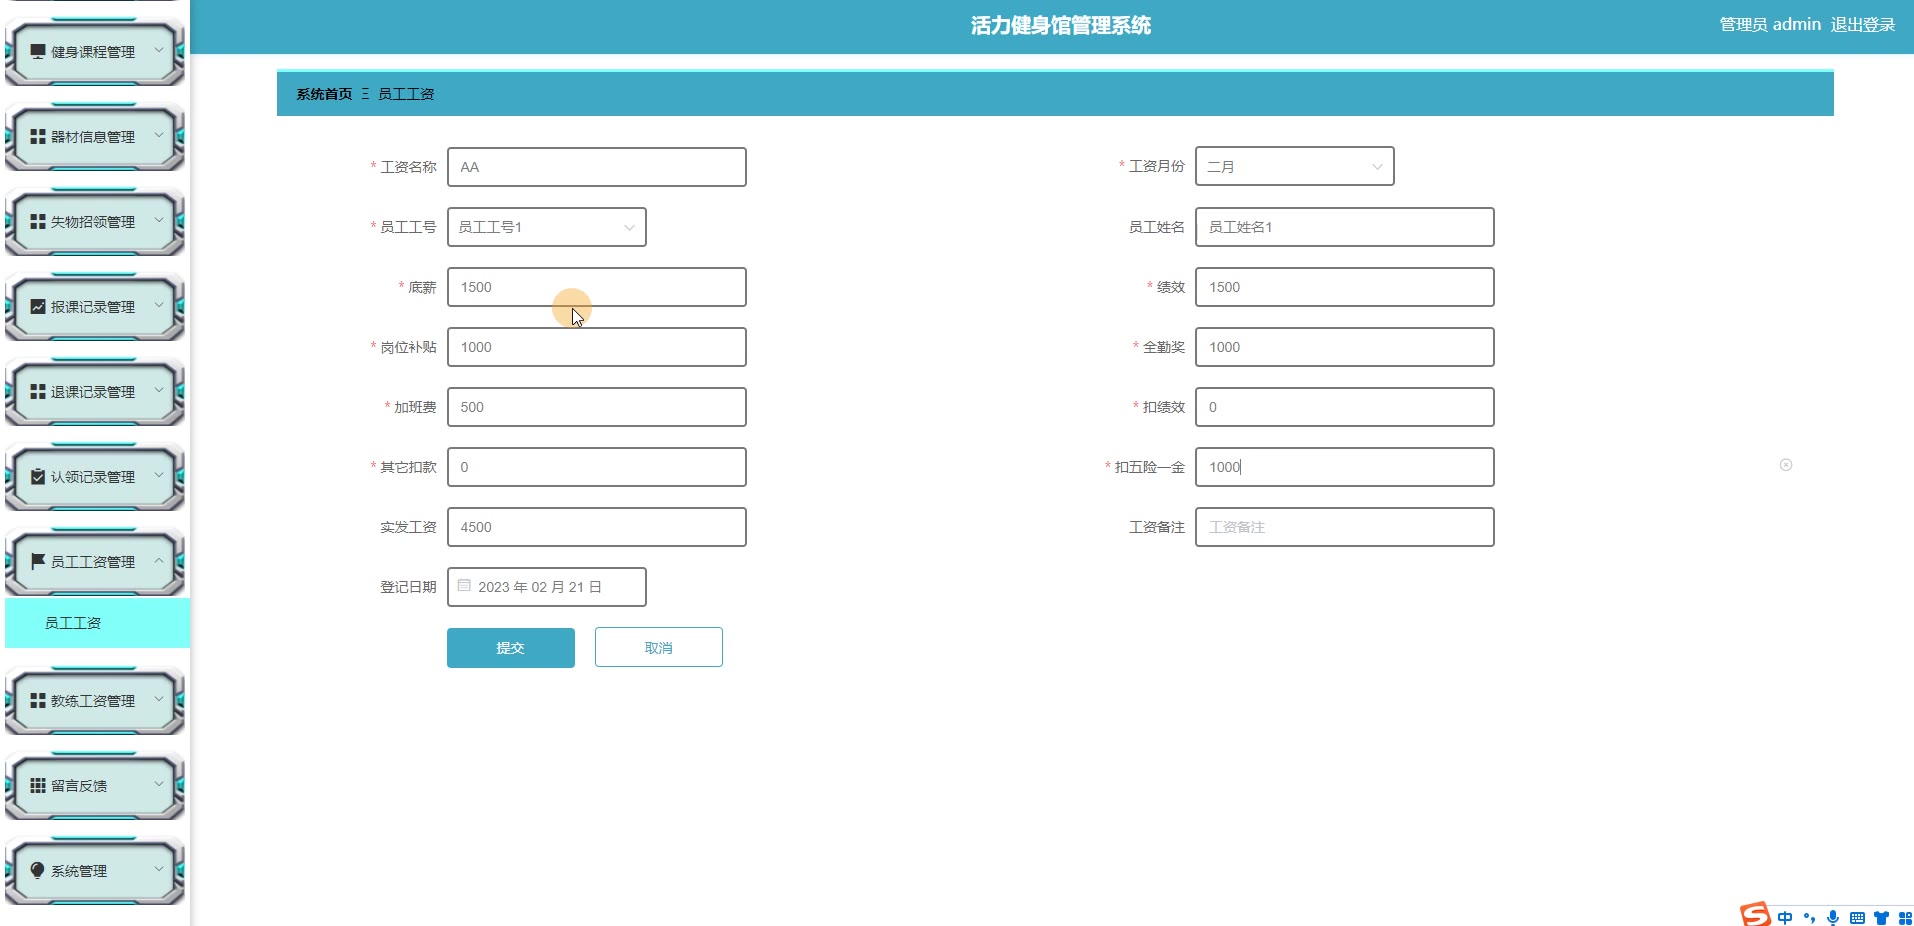
Task: Open the 登记日期 date picker field
Action: (546, 587)
